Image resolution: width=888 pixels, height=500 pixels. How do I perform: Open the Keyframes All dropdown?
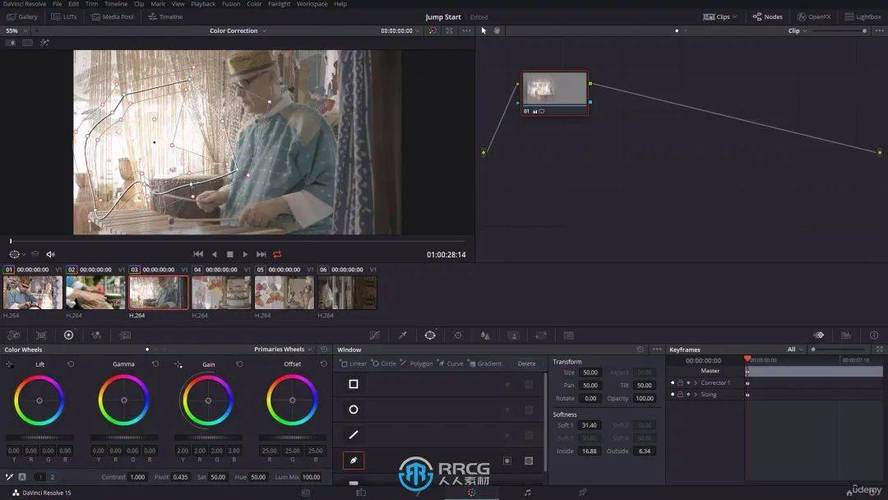[x=795, y=350]
